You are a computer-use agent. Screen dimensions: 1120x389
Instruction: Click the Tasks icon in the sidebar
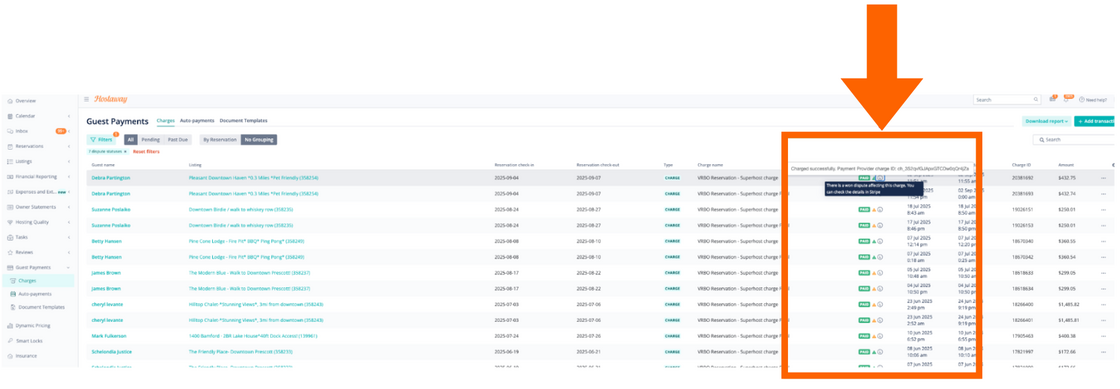[x=9, y=237]
